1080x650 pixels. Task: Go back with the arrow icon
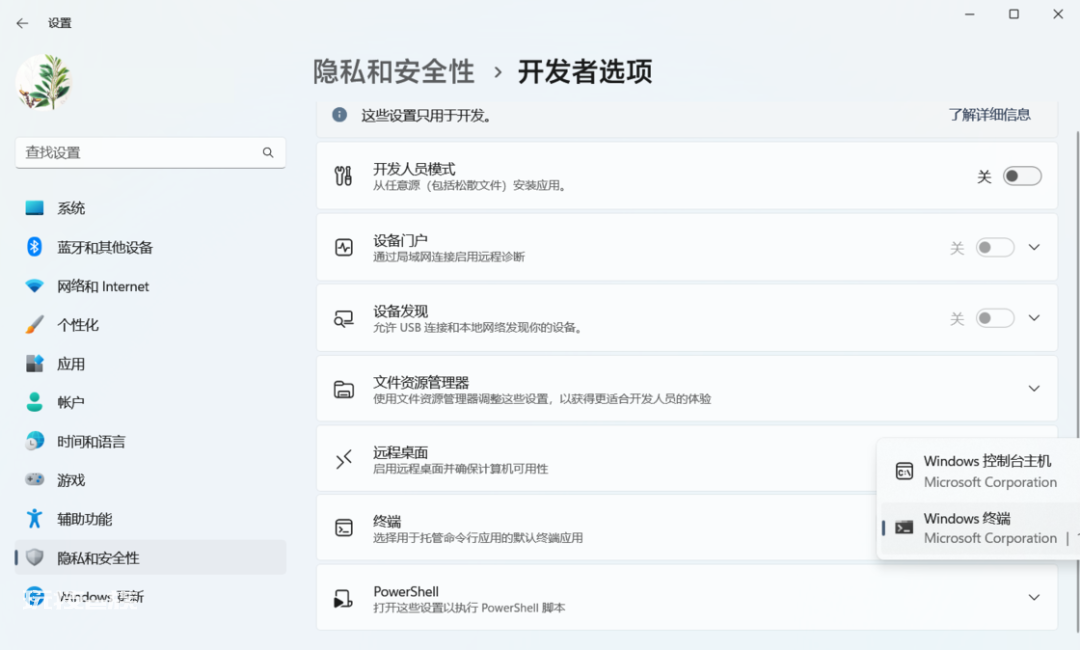(x=23, y=23)
